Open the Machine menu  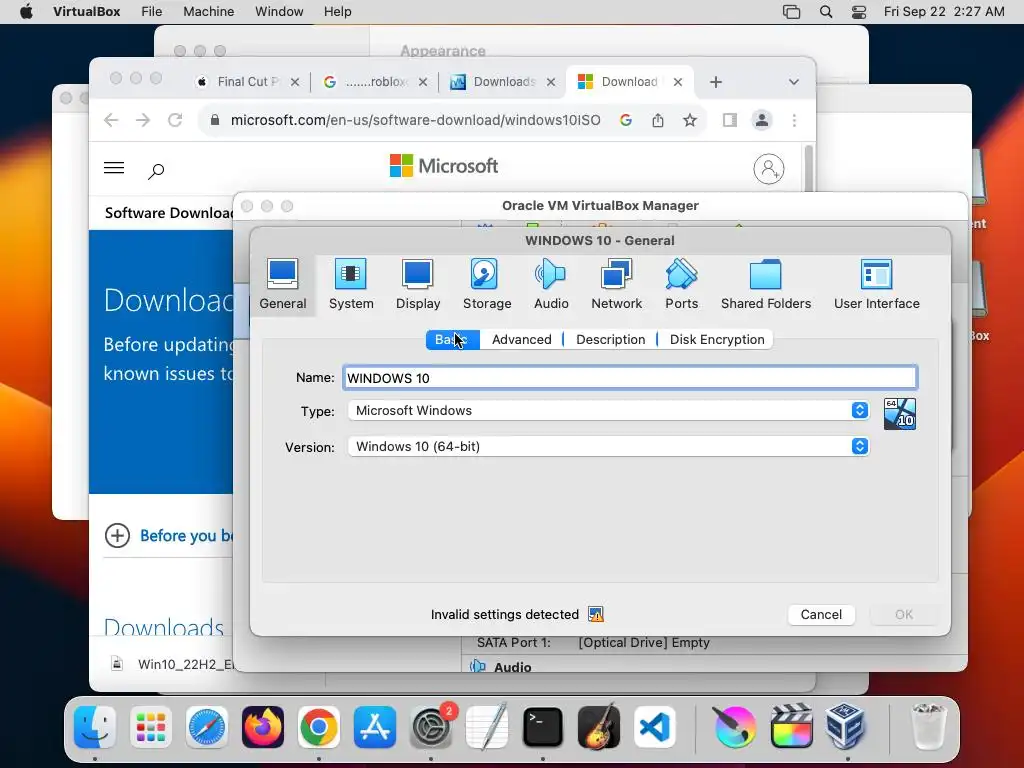tap(208, 12)
